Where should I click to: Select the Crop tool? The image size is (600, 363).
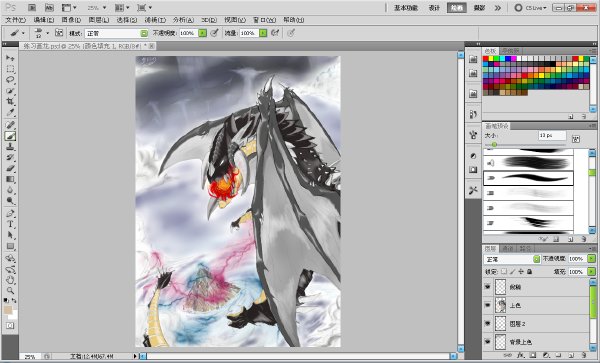[10, 101]
